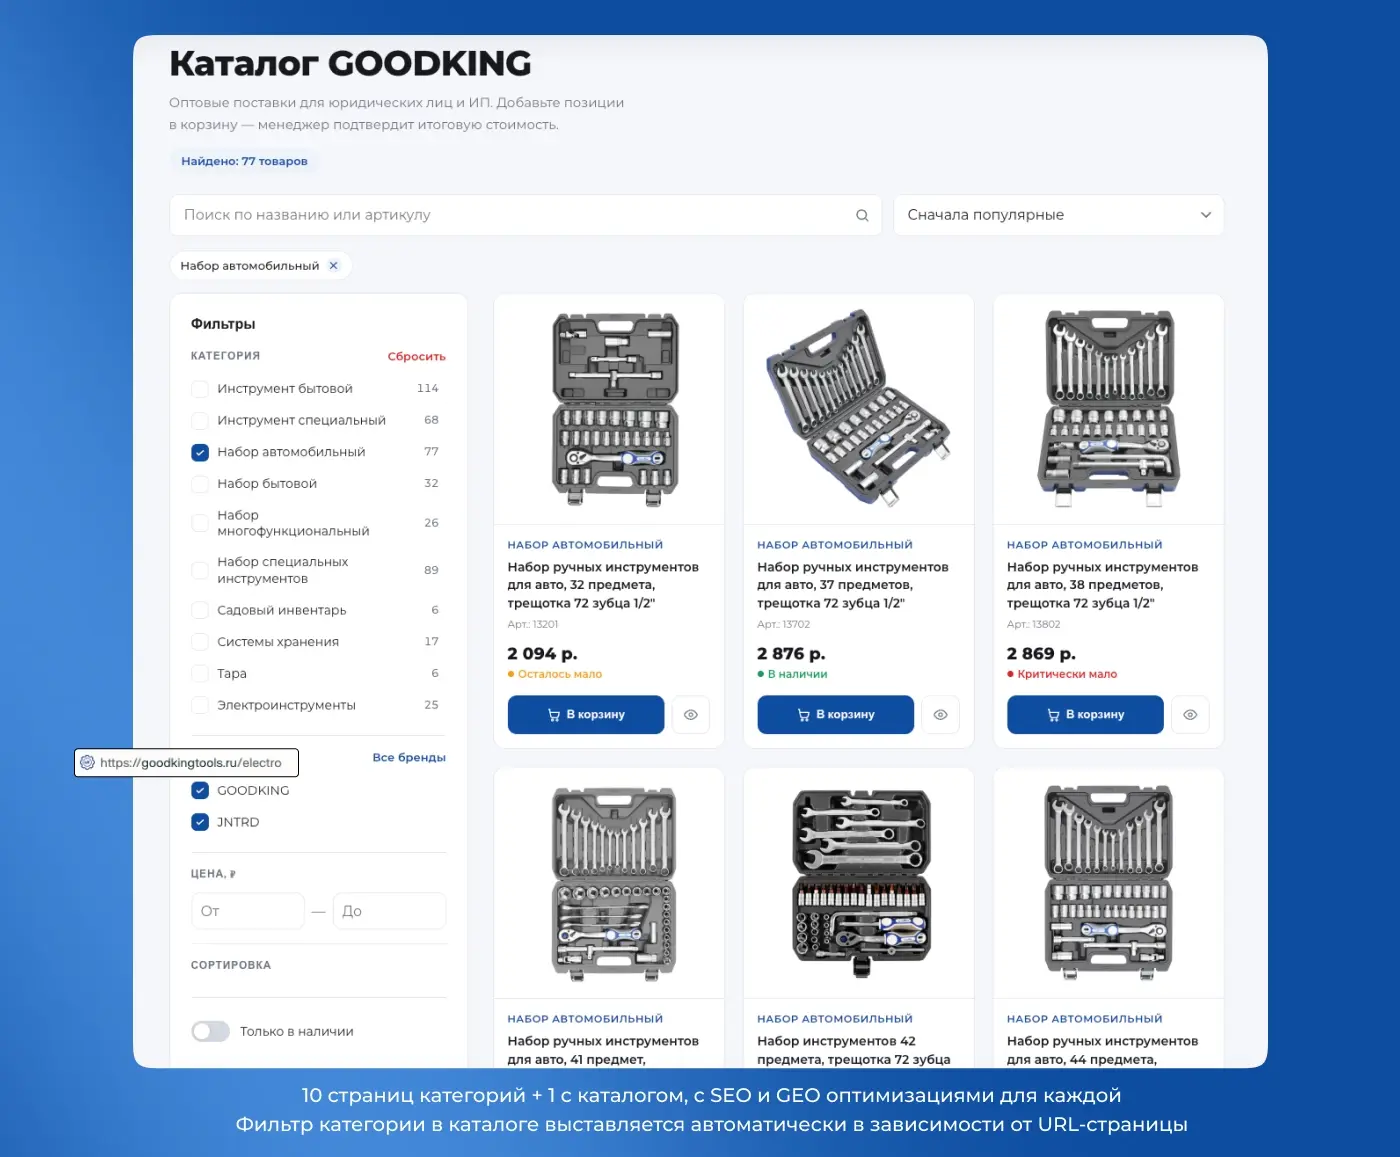Quick view the 38 предметов set eye icon
The image size is (1400, 1157).
1190,715
